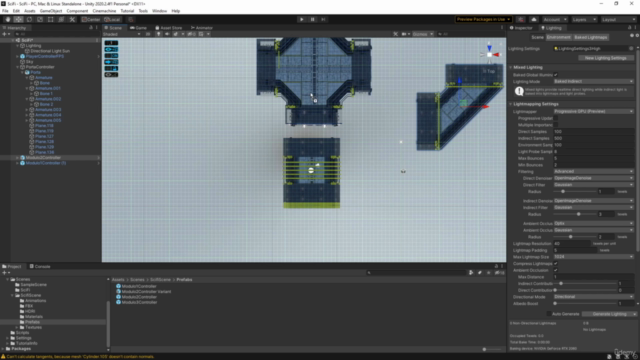Viewport: 640px width, 360px height.
Task: Open the Cinemachine menu
Action: [x=104, y=11]
